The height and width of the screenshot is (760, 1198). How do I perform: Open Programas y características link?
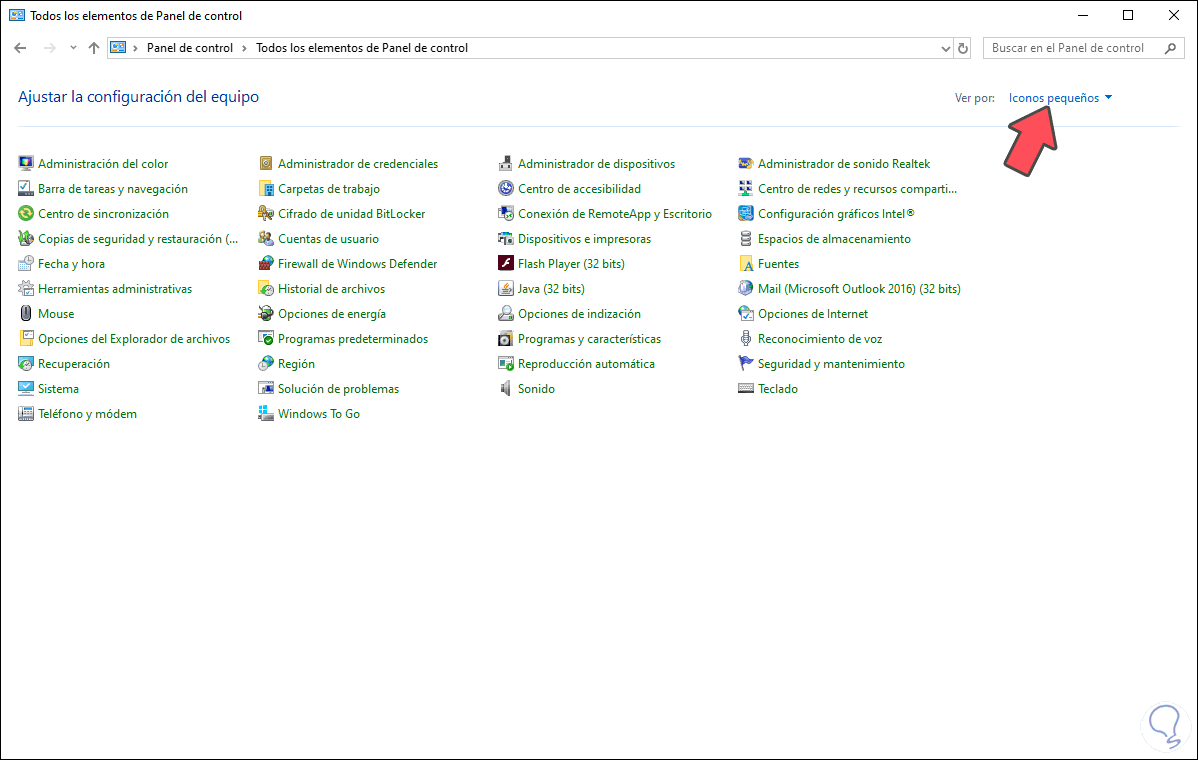590,338
